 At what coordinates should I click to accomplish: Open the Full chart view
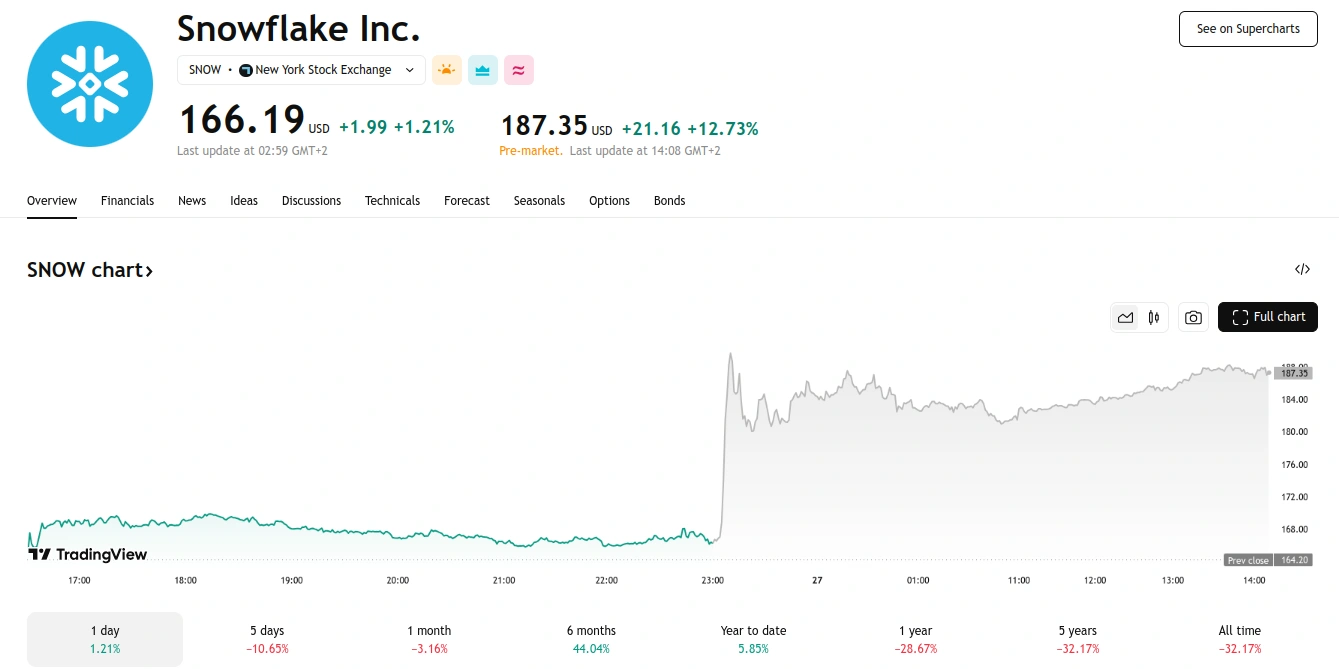point(1268,317)
